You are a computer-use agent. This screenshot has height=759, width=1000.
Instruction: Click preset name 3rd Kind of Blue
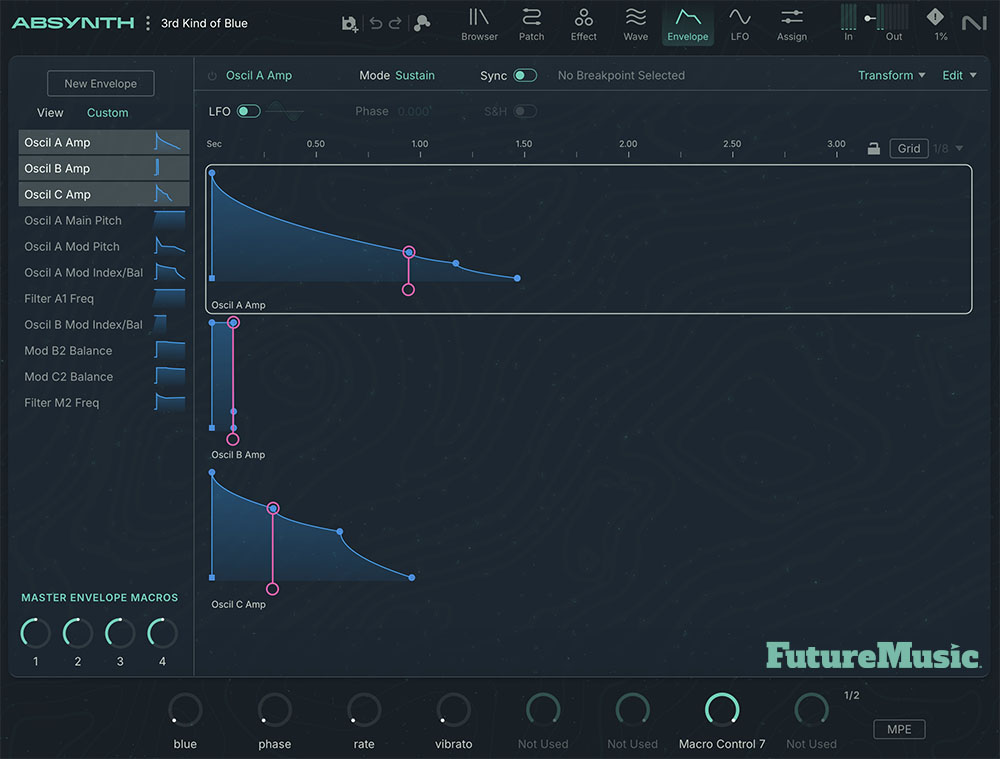[204, 24]
